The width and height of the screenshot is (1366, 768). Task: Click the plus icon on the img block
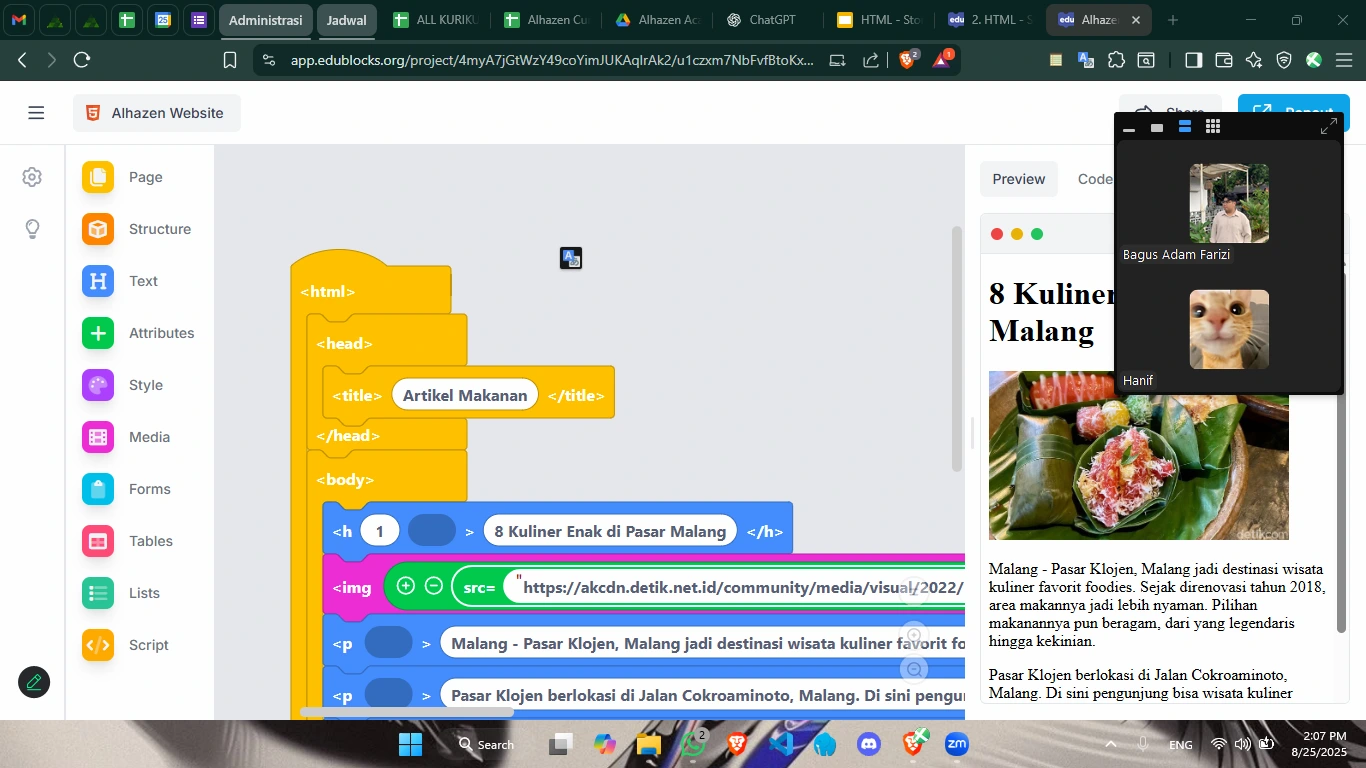[406, 585]
